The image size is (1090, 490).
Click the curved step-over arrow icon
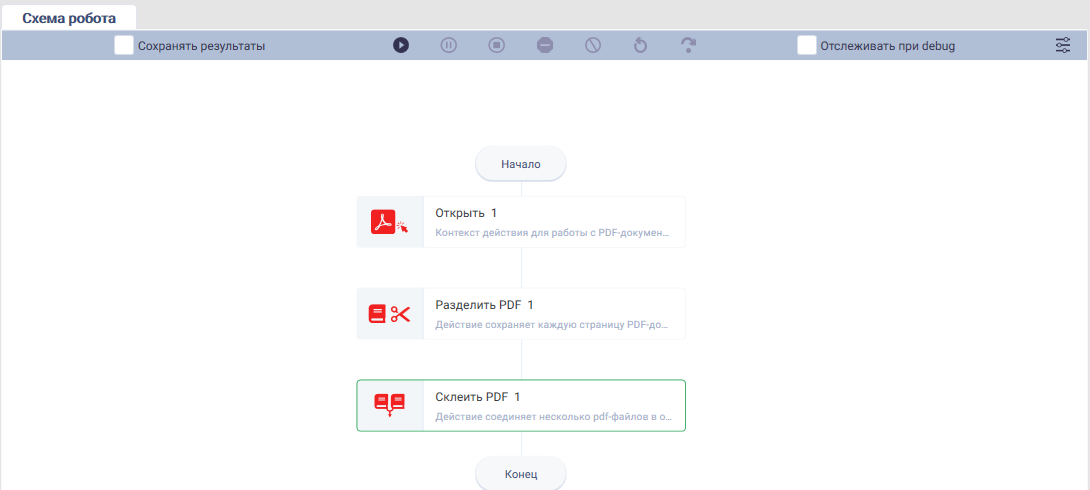point(688,45)
